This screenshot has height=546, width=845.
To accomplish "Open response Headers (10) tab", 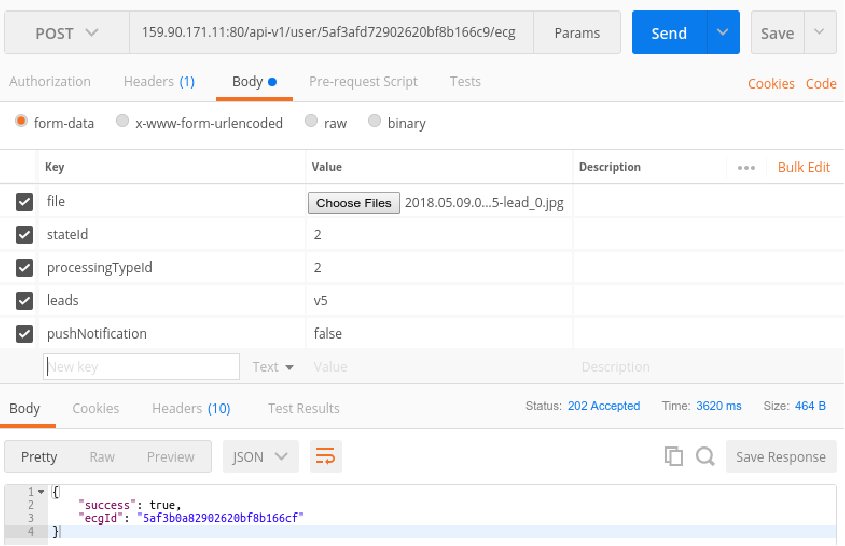I will pos(191,409).
